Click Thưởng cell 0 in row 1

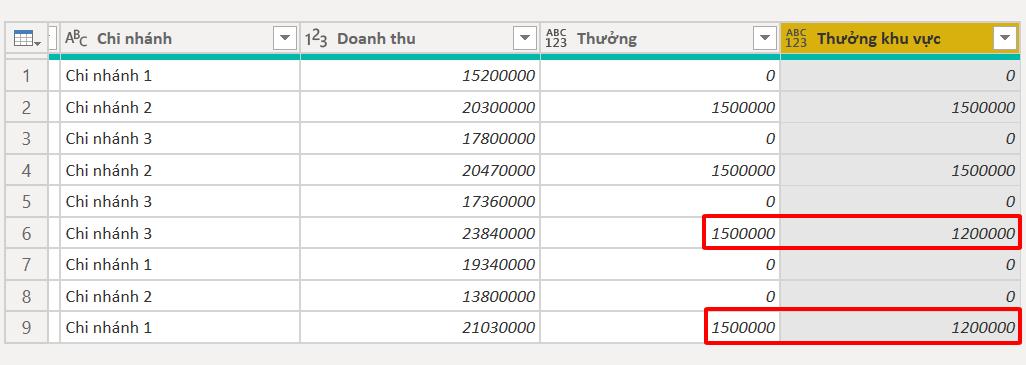pyautogui.click(x=660, y=76)
